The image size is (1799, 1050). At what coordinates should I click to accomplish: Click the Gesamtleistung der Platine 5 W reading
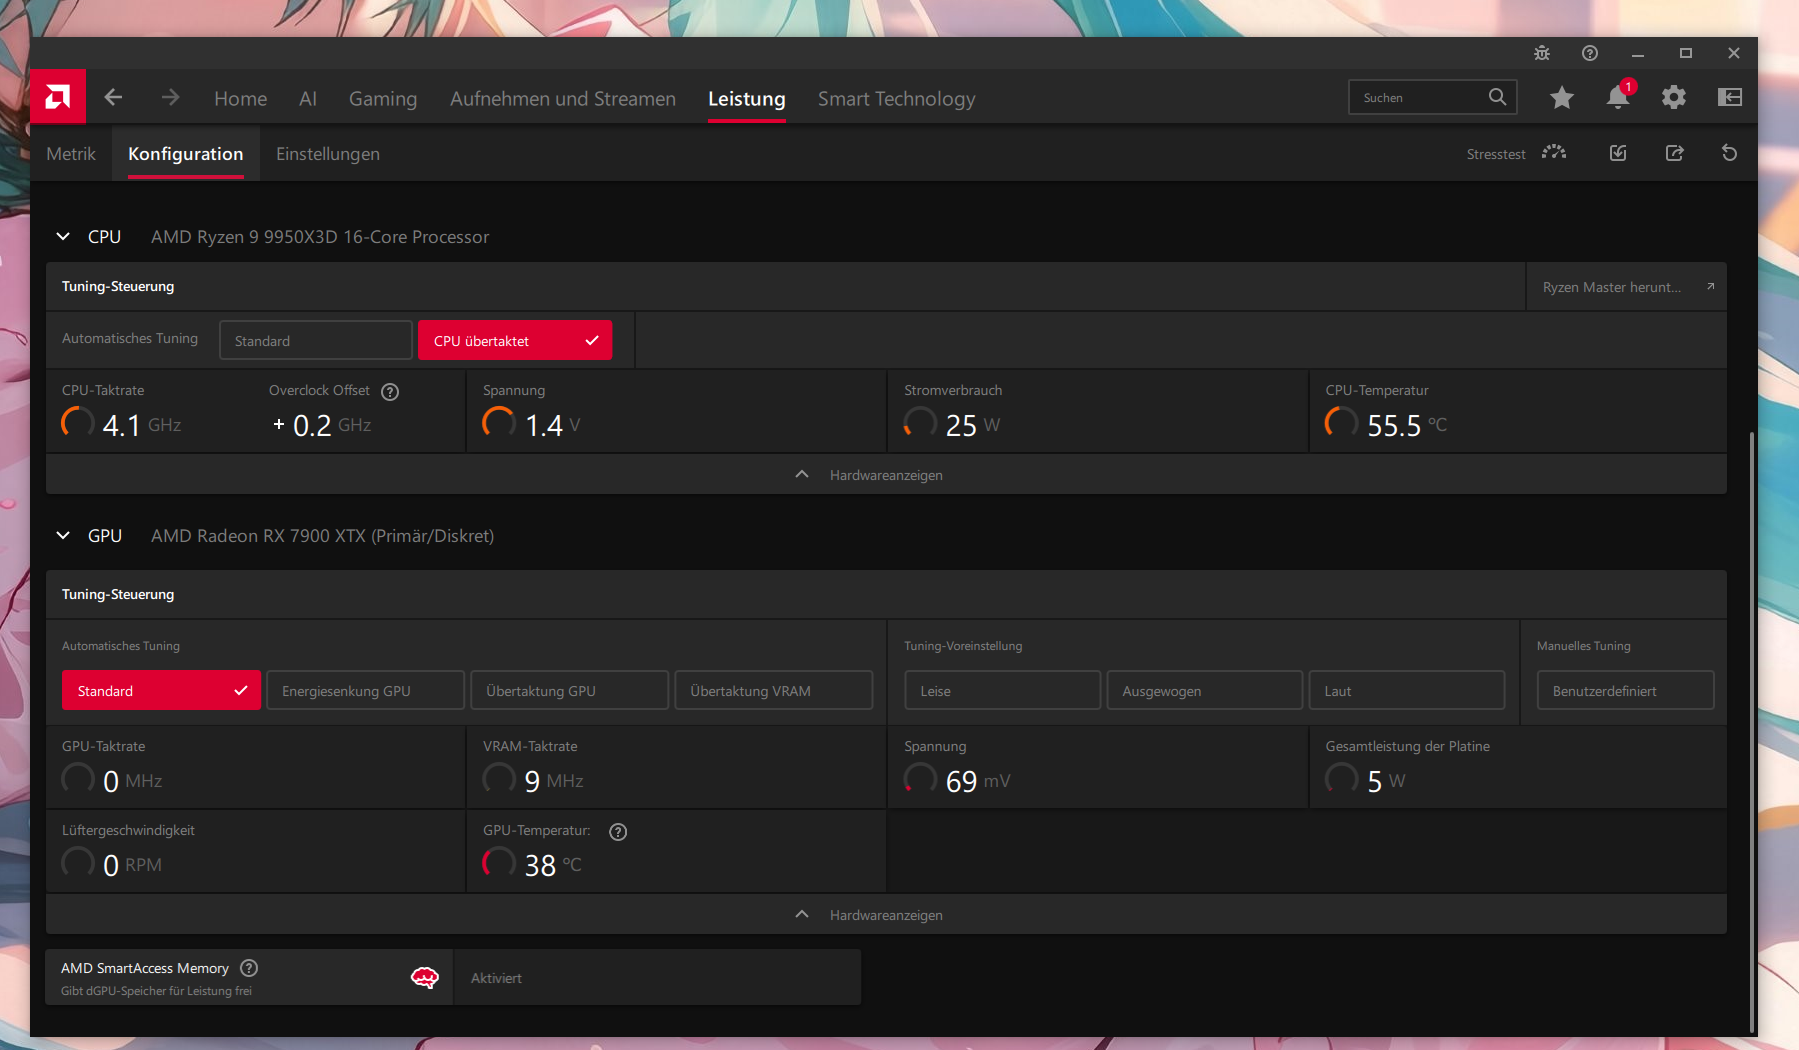tap(1366, 781)
